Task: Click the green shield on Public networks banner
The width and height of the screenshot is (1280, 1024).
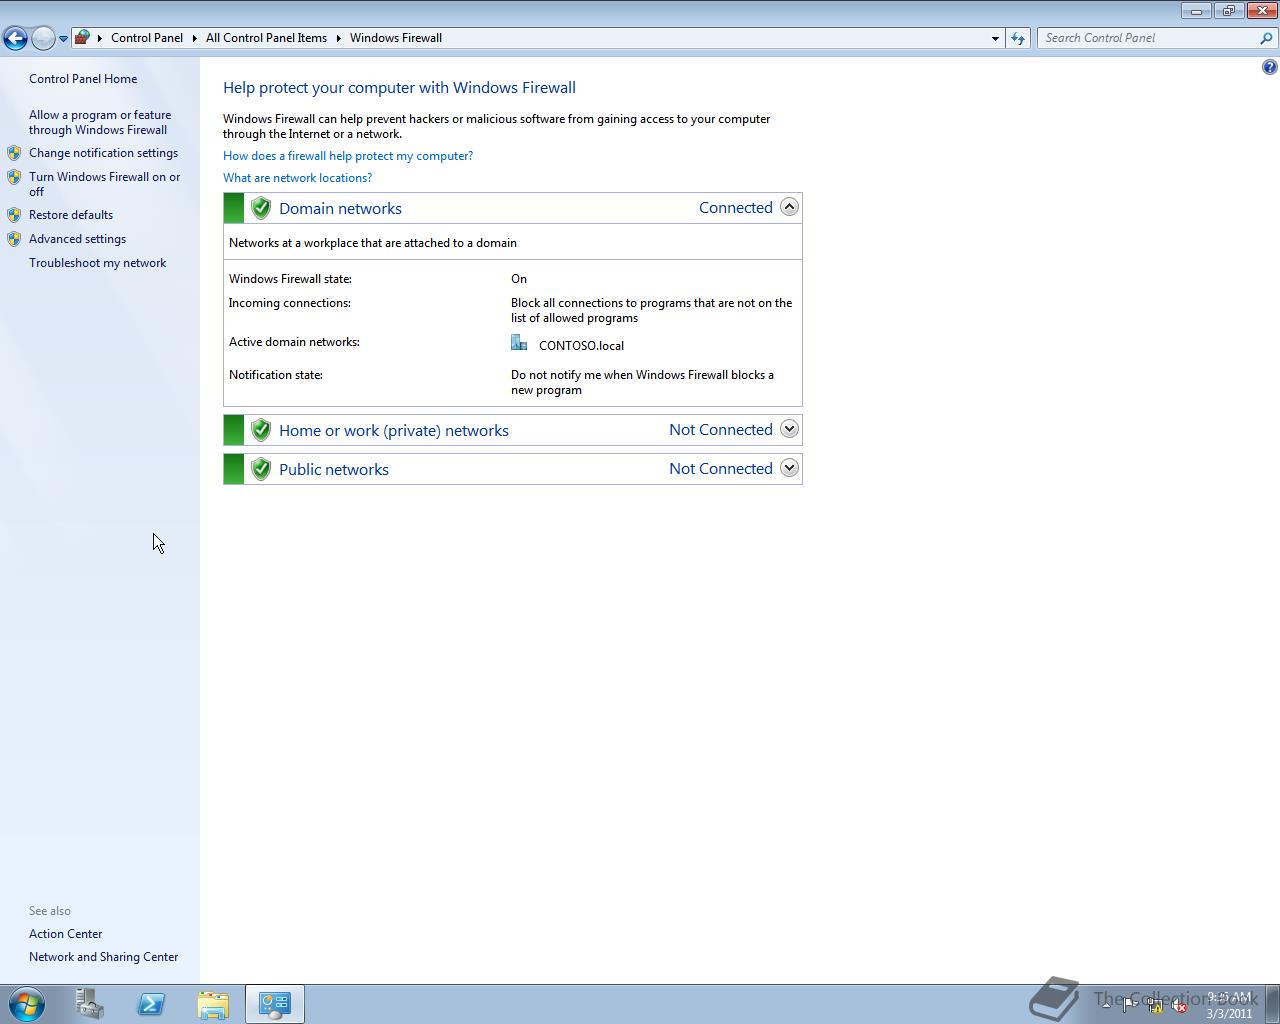Action: click(260, 468)
